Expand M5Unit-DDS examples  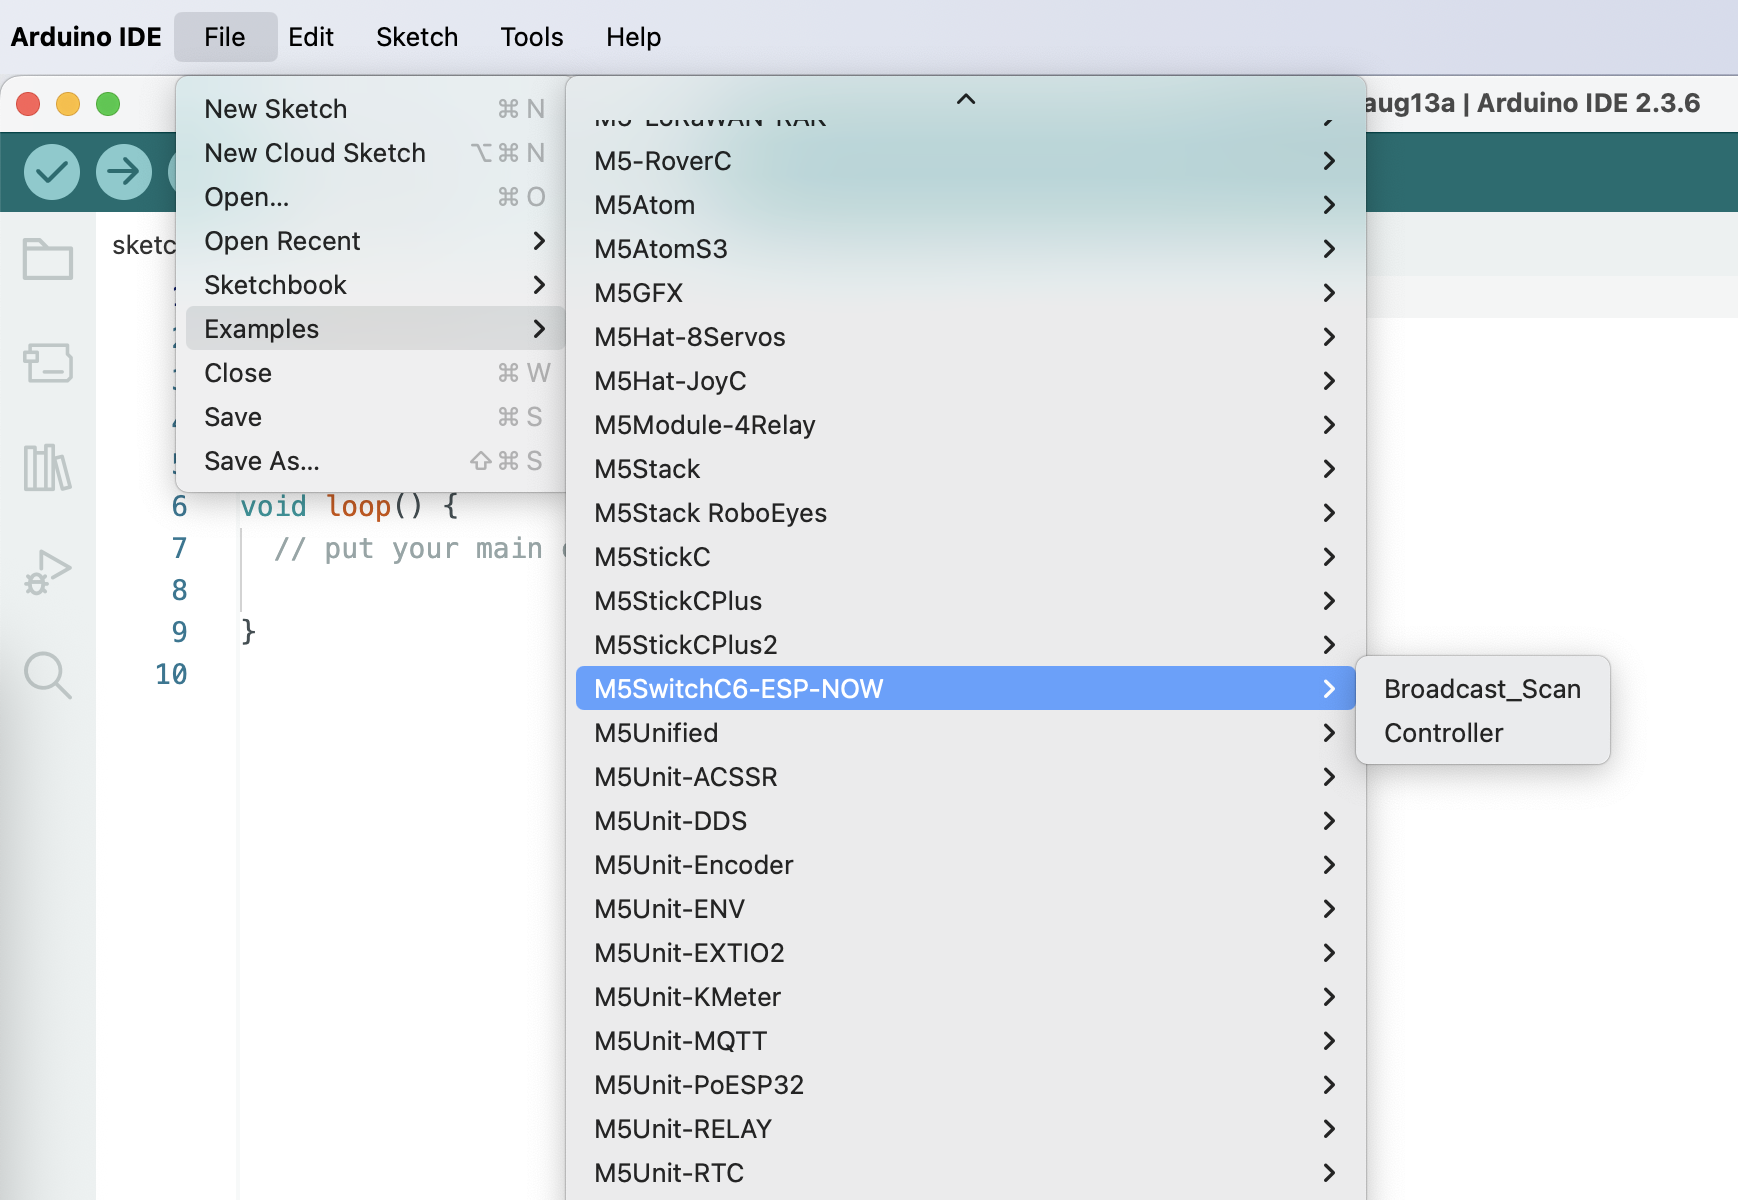966,821
